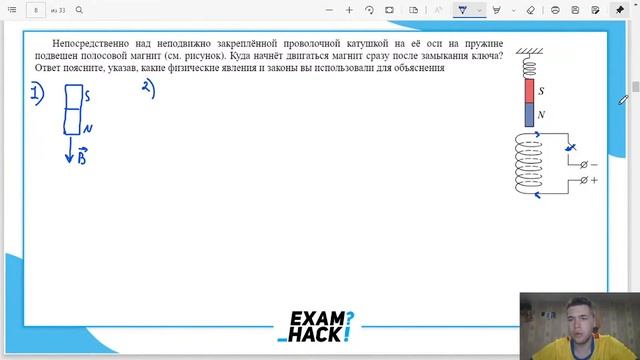Rotate the page
Image resolution: width=640 pixels, height=360 pixels.
click(369, 10)
